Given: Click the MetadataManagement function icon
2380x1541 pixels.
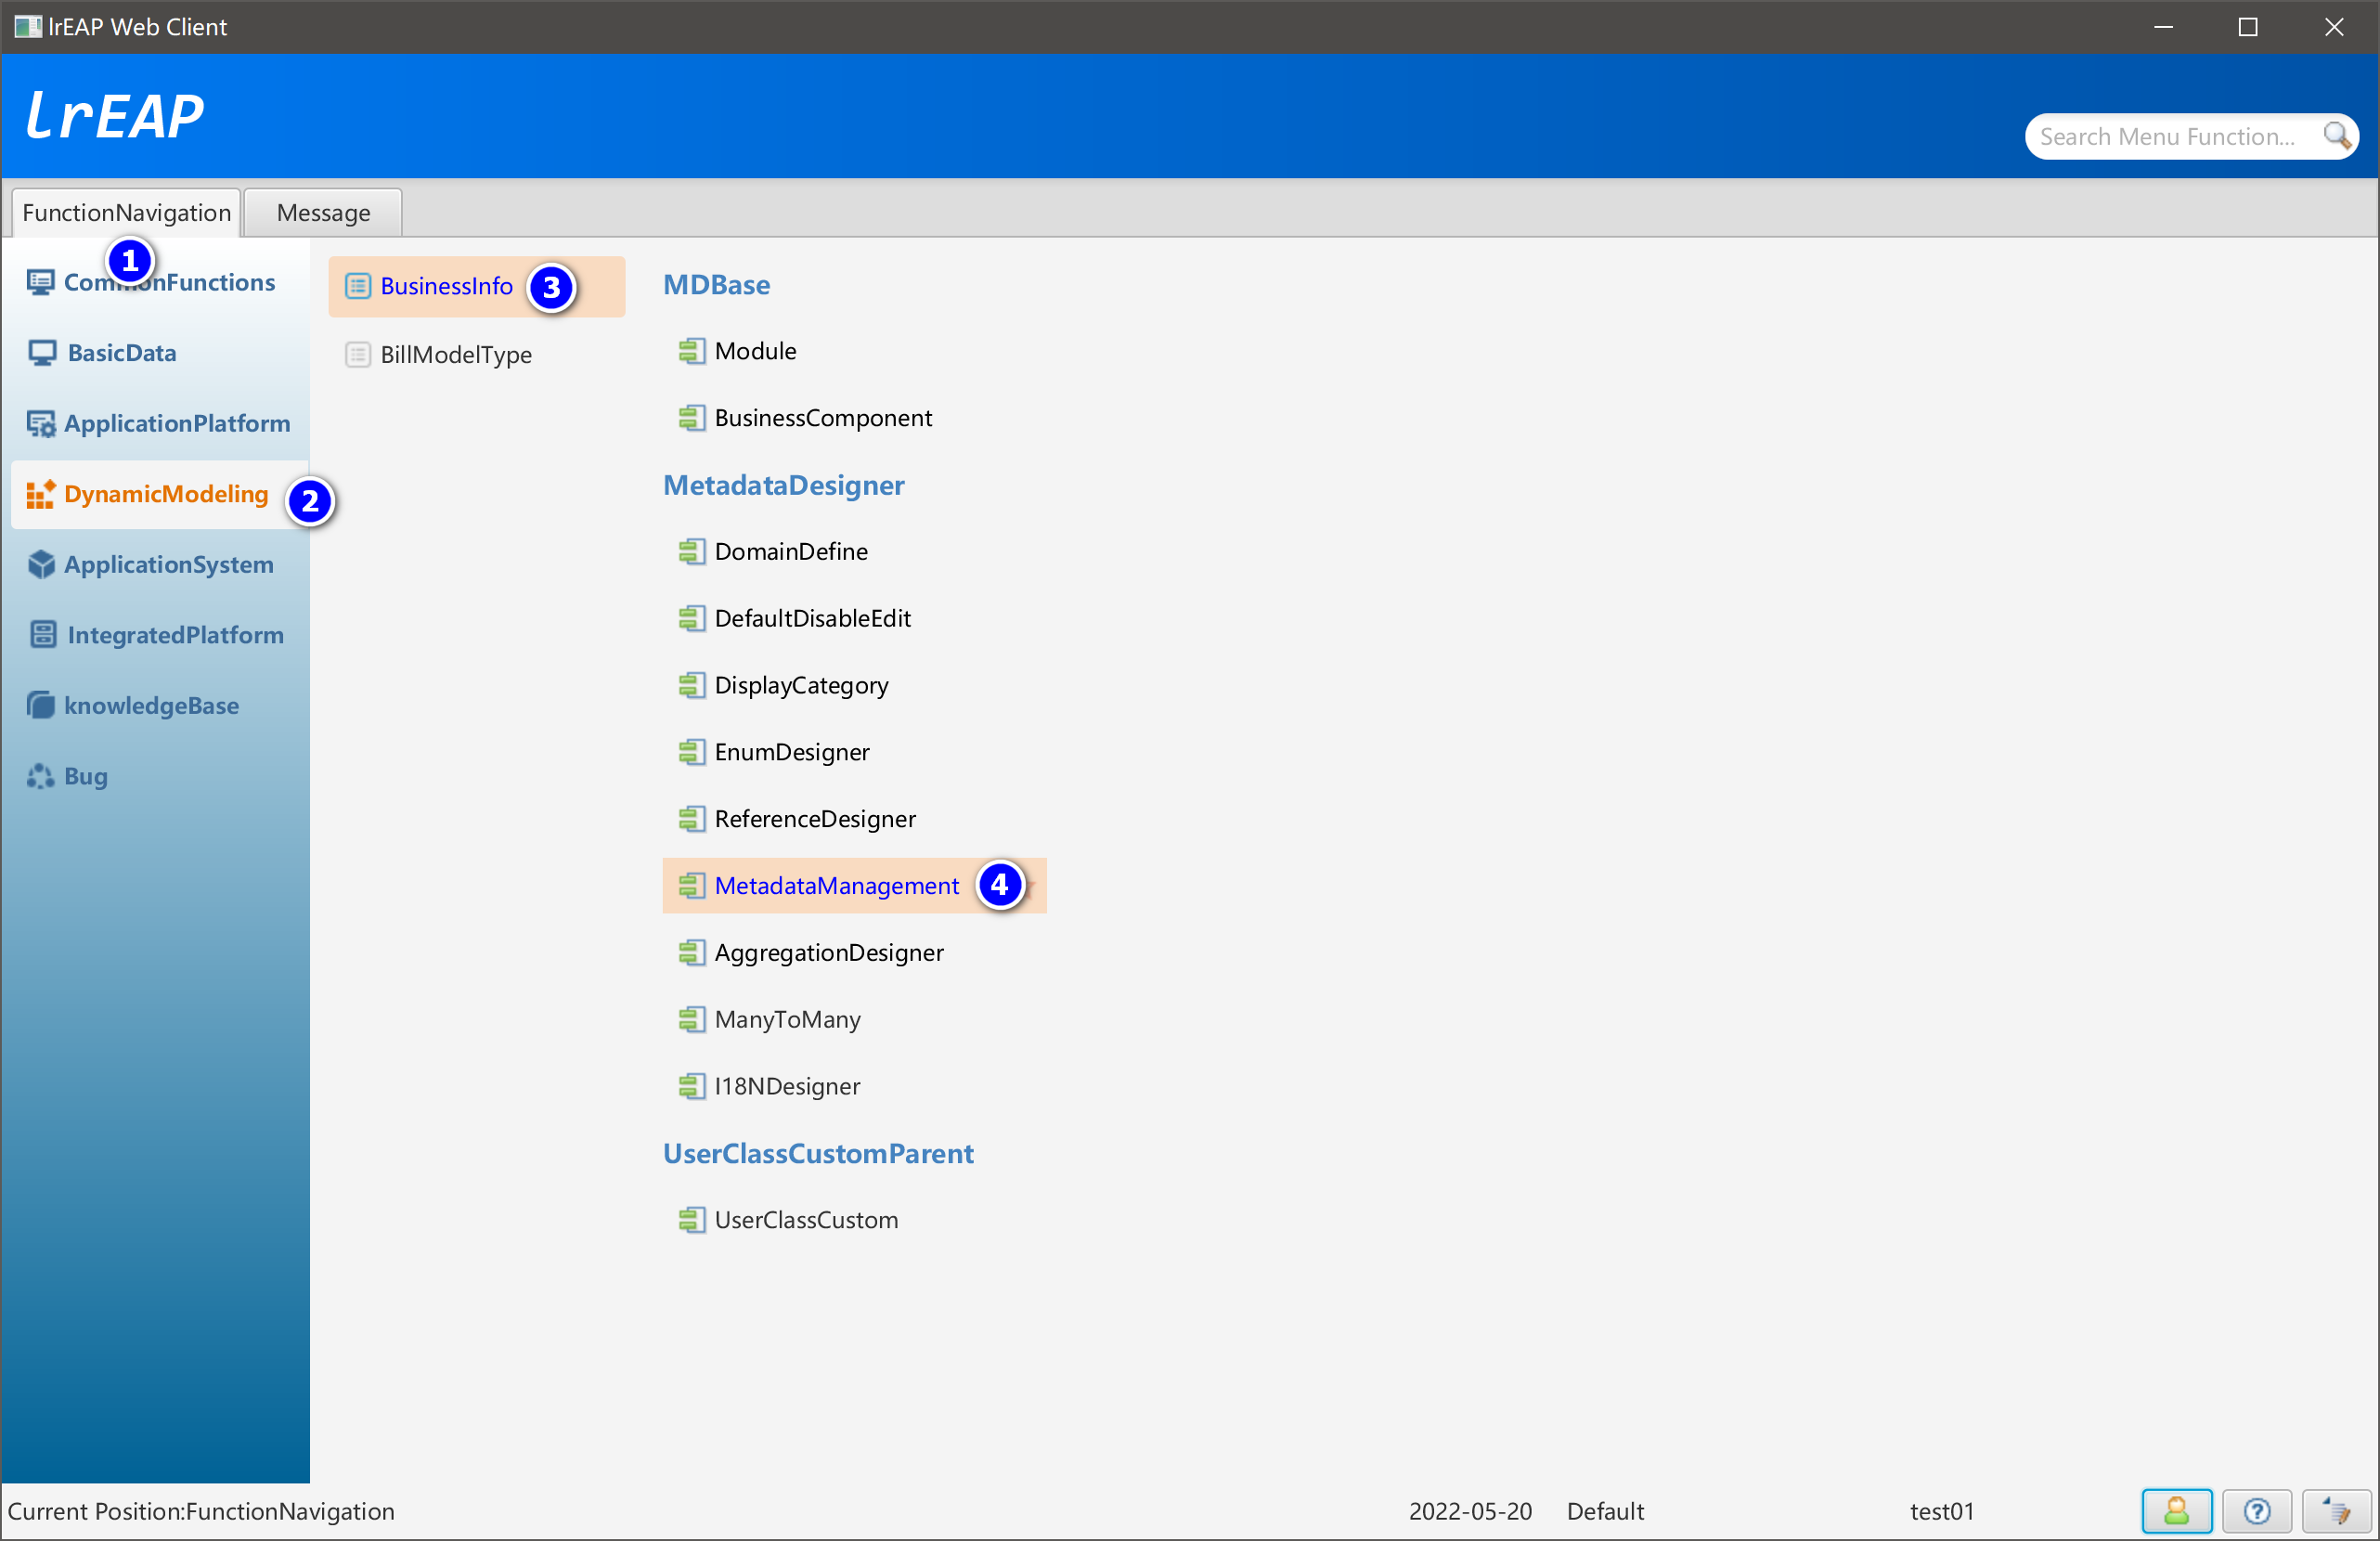Looking at the screenshot, I should 691,886.
